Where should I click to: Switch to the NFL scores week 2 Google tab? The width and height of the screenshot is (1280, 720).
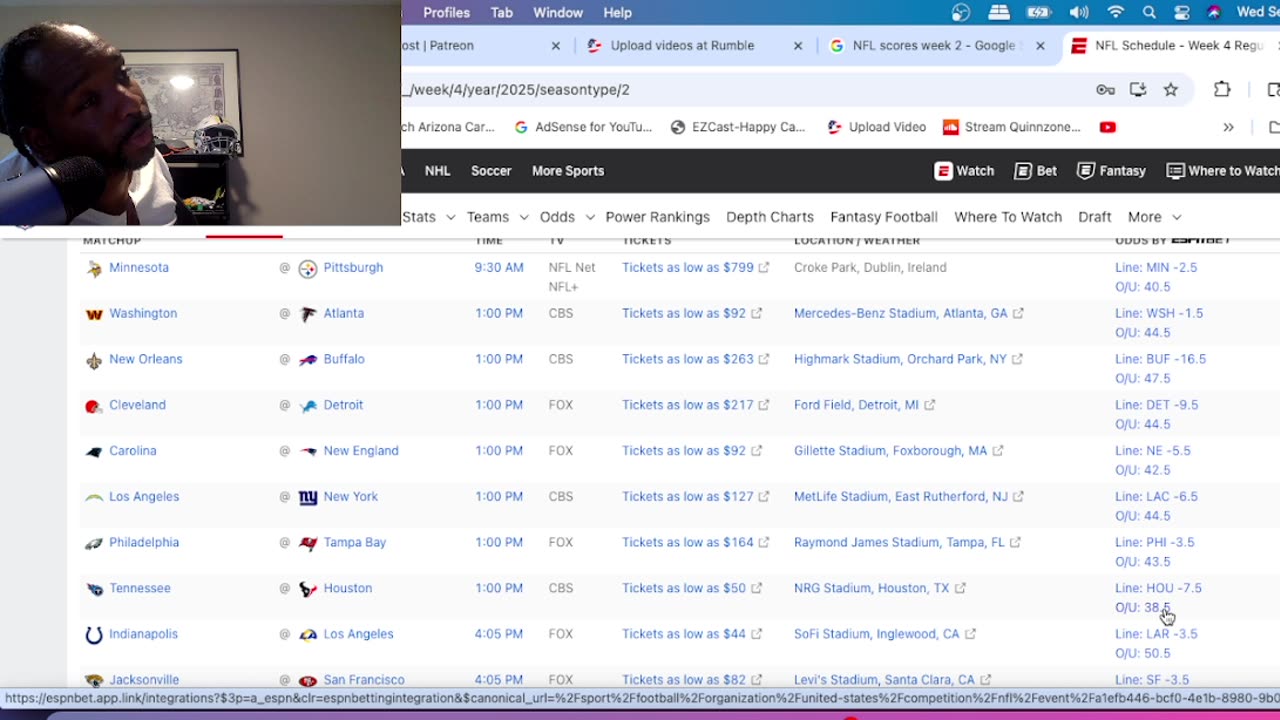click(937, 46)
